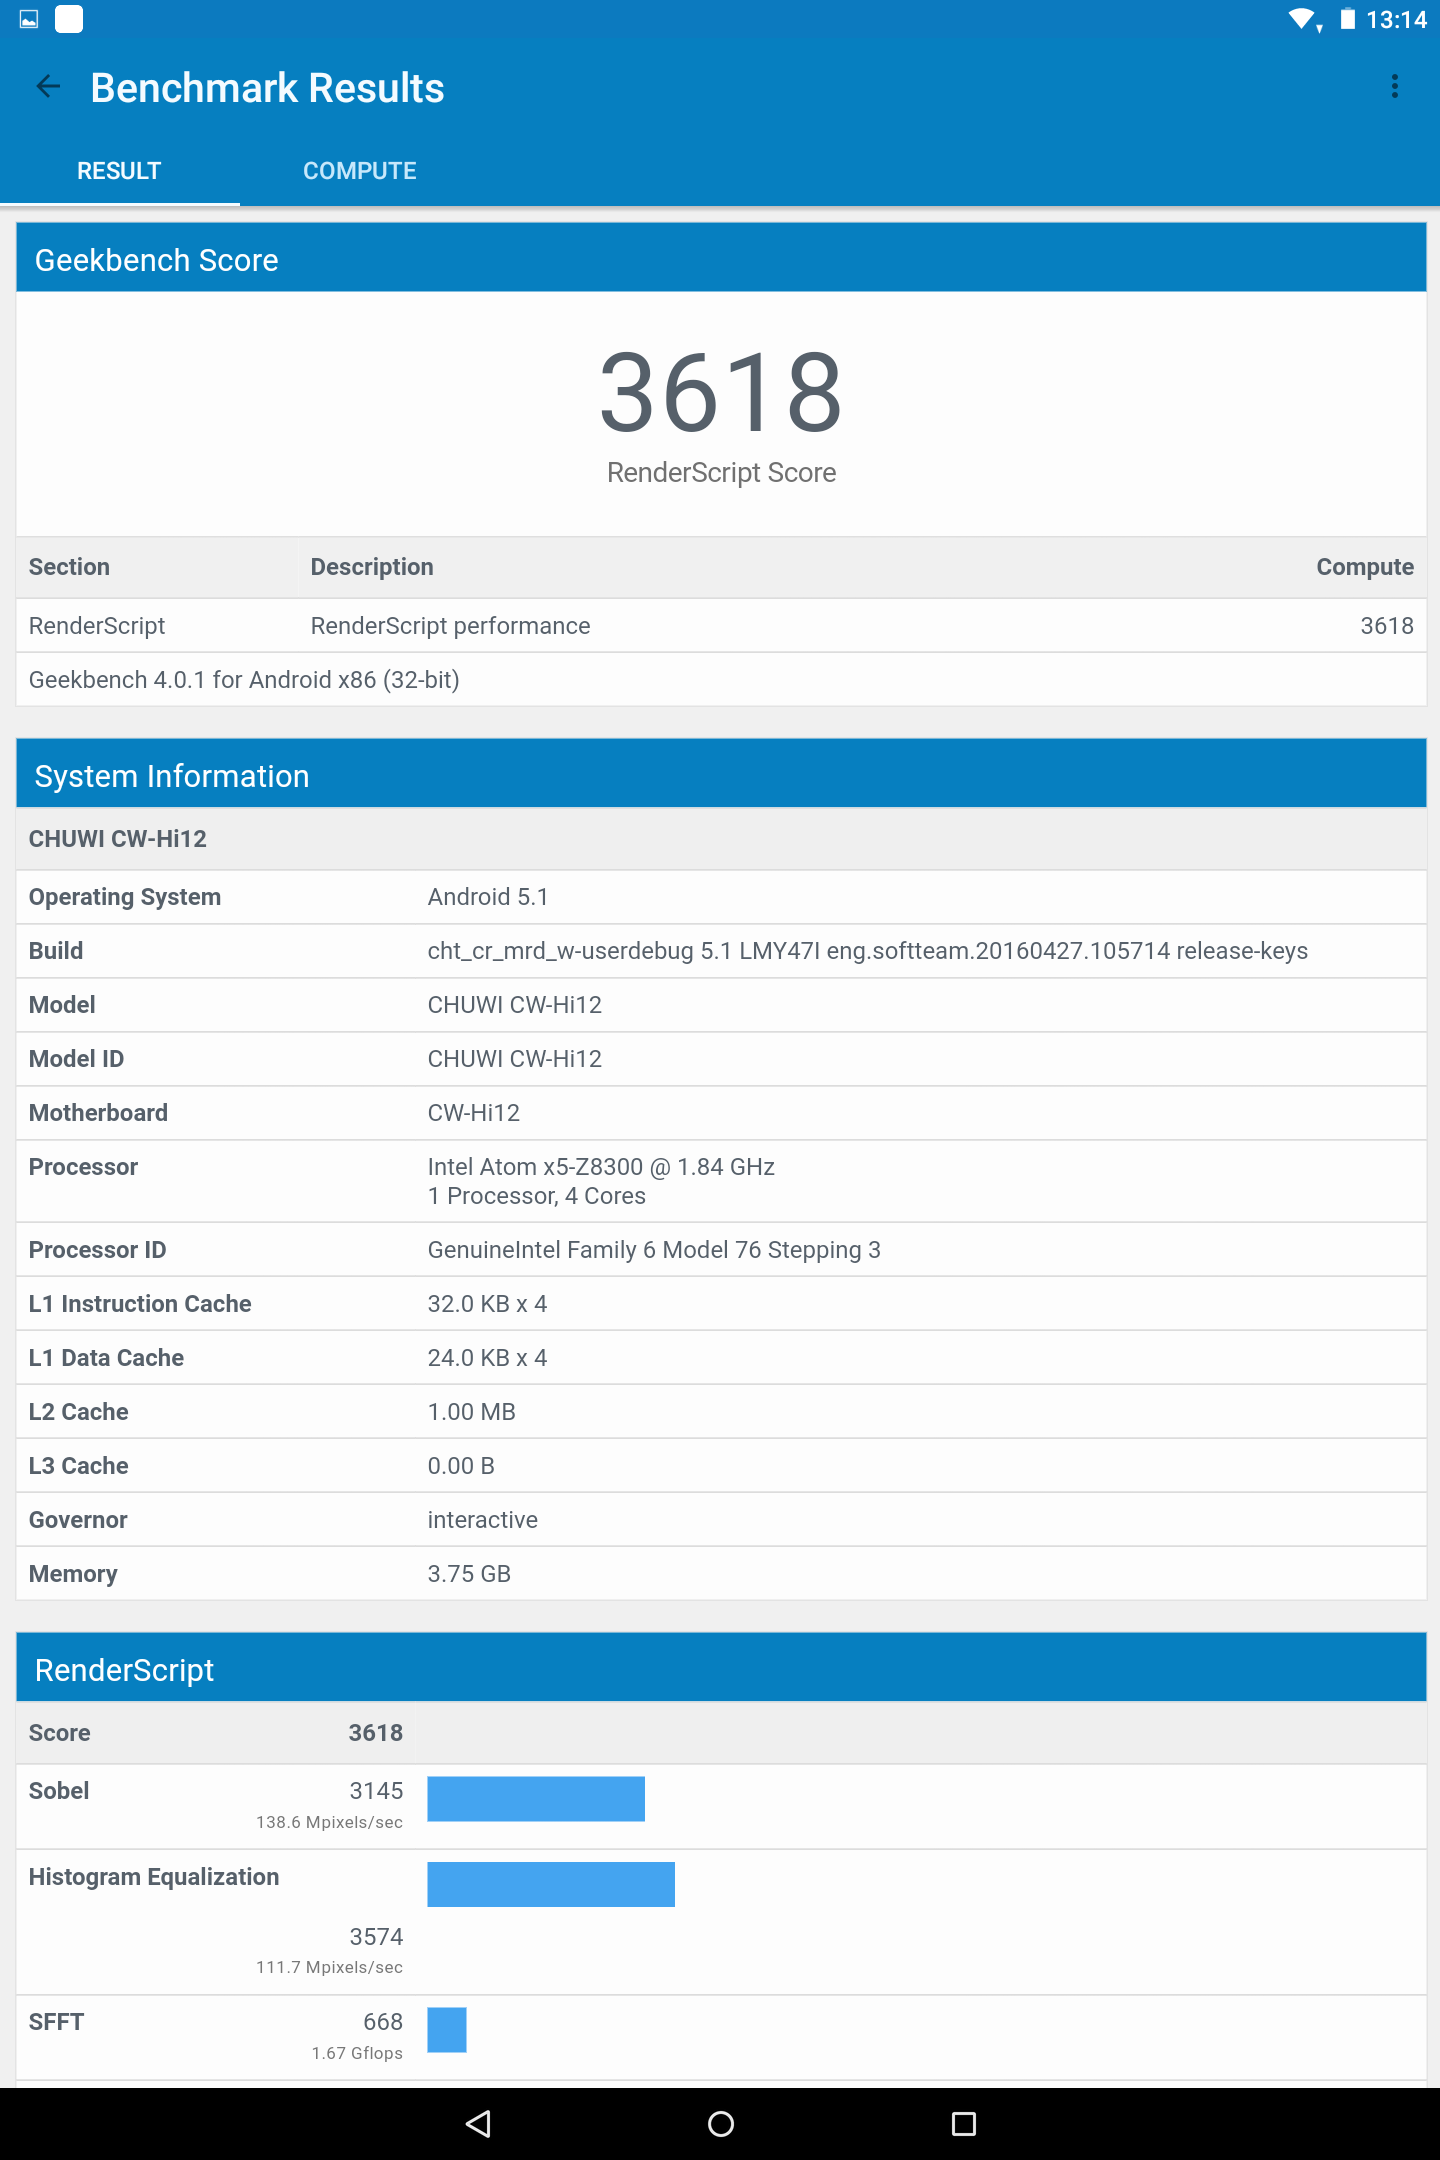Tap the 'RenderScript Score' label
The image size is (1440, 2160).
coord(721,472)
